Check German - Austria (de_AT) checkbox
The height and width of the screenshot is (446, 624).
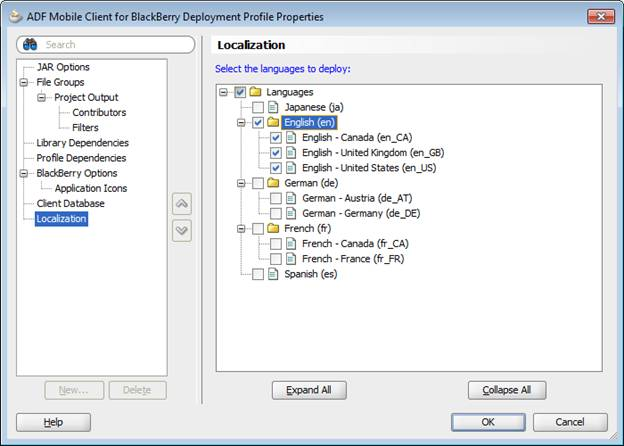coord(276,198)
